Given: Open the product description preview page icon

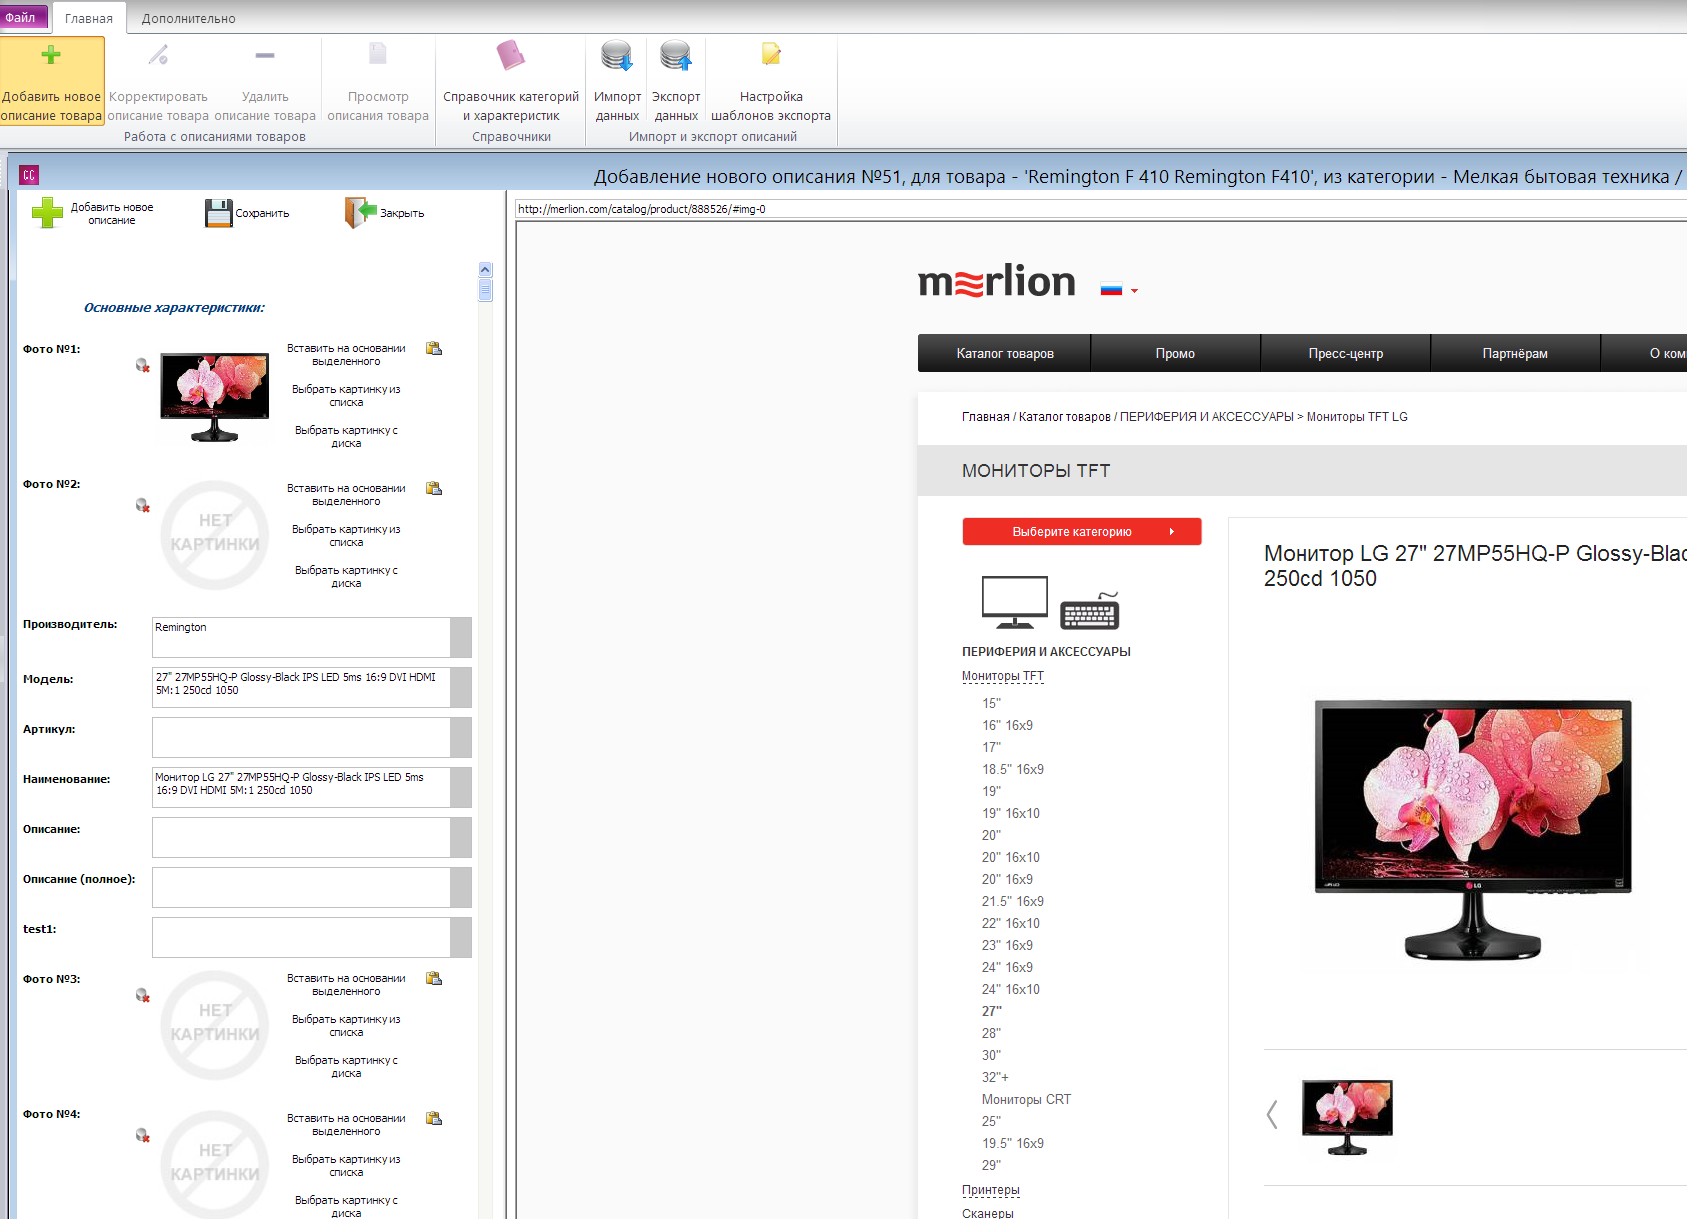Looking at the screenshot, I should (378, 54).
